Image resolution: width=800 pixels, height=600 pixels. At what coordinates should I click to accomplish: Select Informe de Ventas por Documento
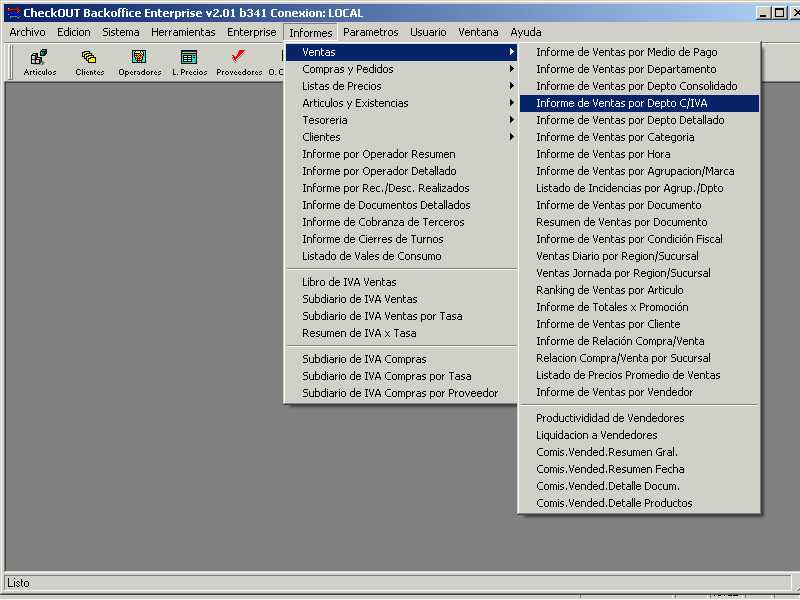[639, 205]
